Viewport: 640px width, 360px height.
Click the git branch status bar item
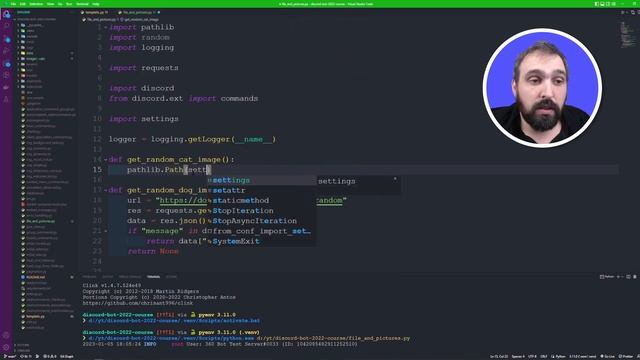tap(11, 356)
